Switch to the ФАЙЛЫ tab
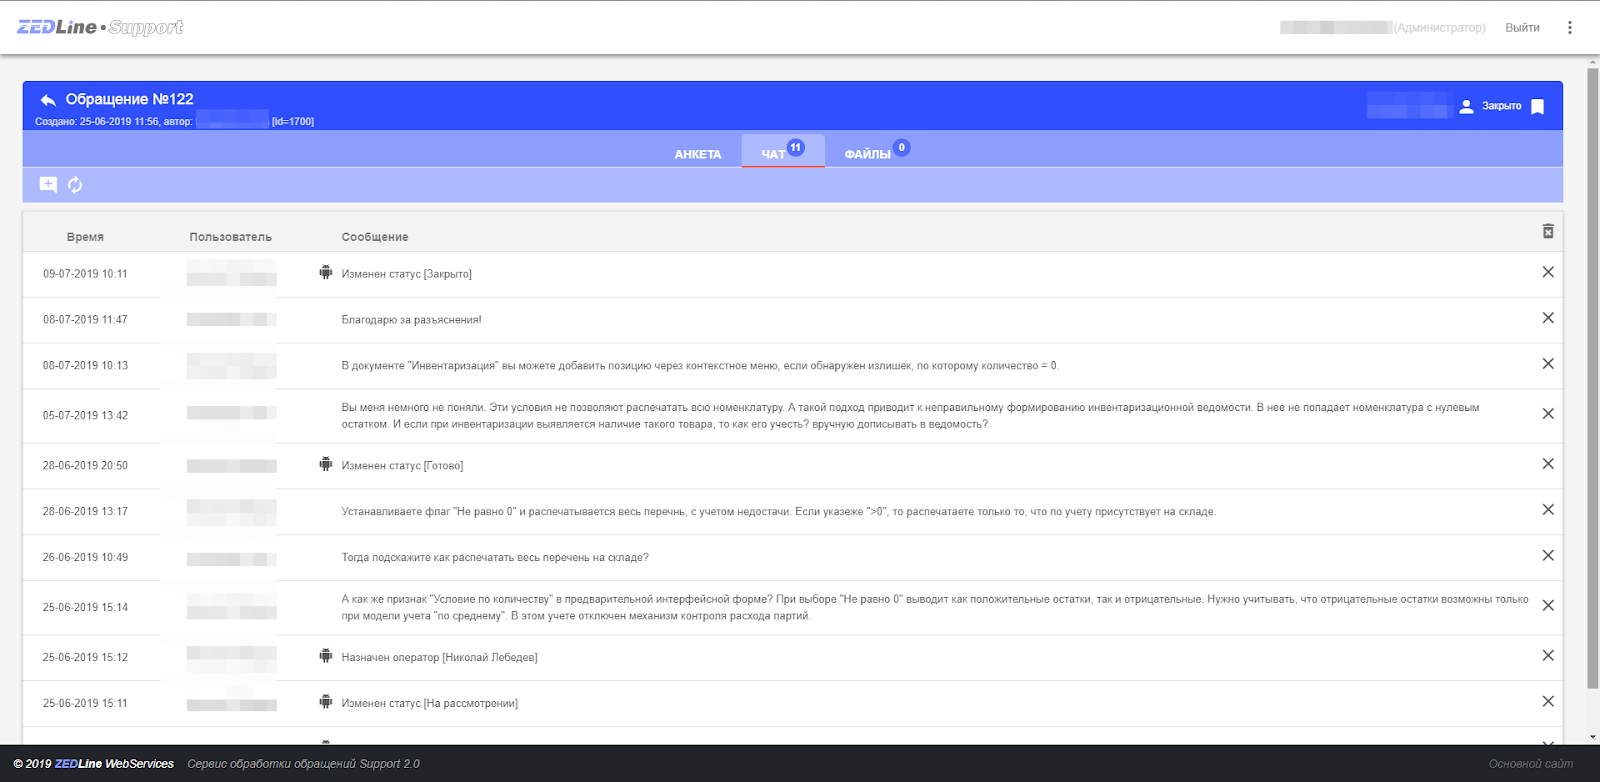The height and width of the screenshot is (782, 1600). click(x=868, y=154)
